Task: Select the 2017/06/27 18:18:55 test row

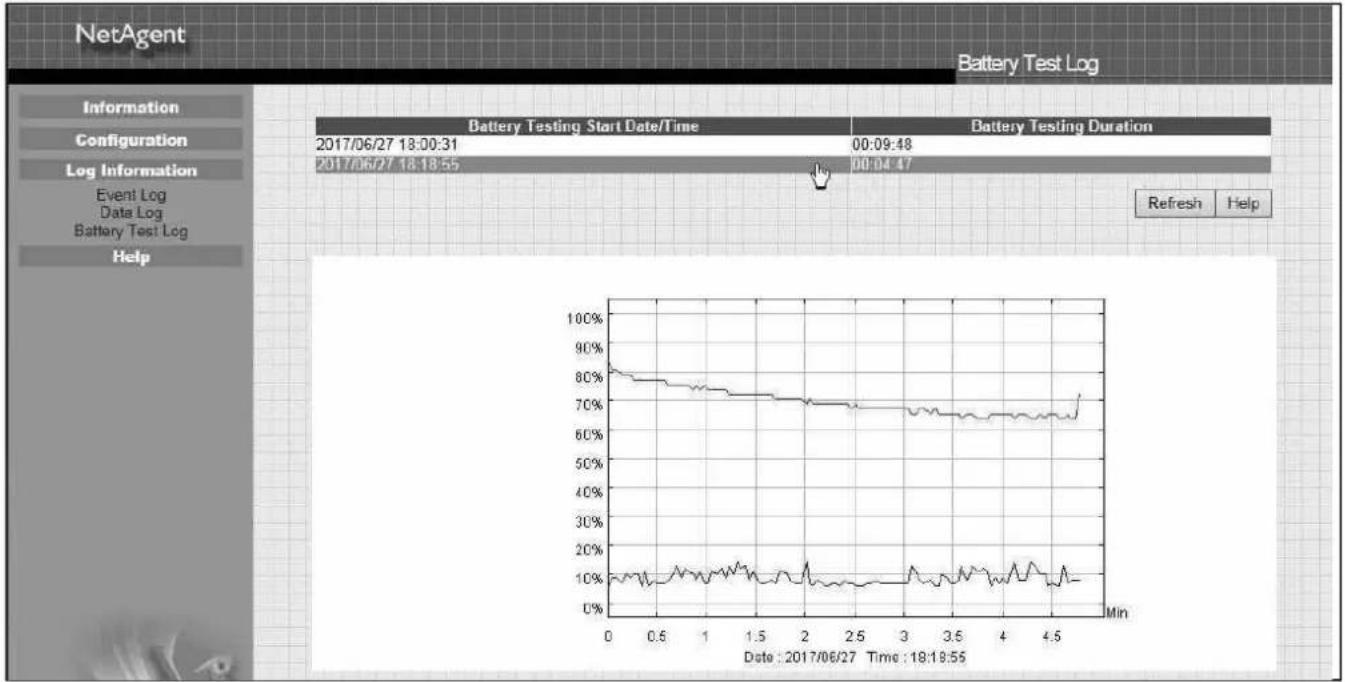Action: 793,165
